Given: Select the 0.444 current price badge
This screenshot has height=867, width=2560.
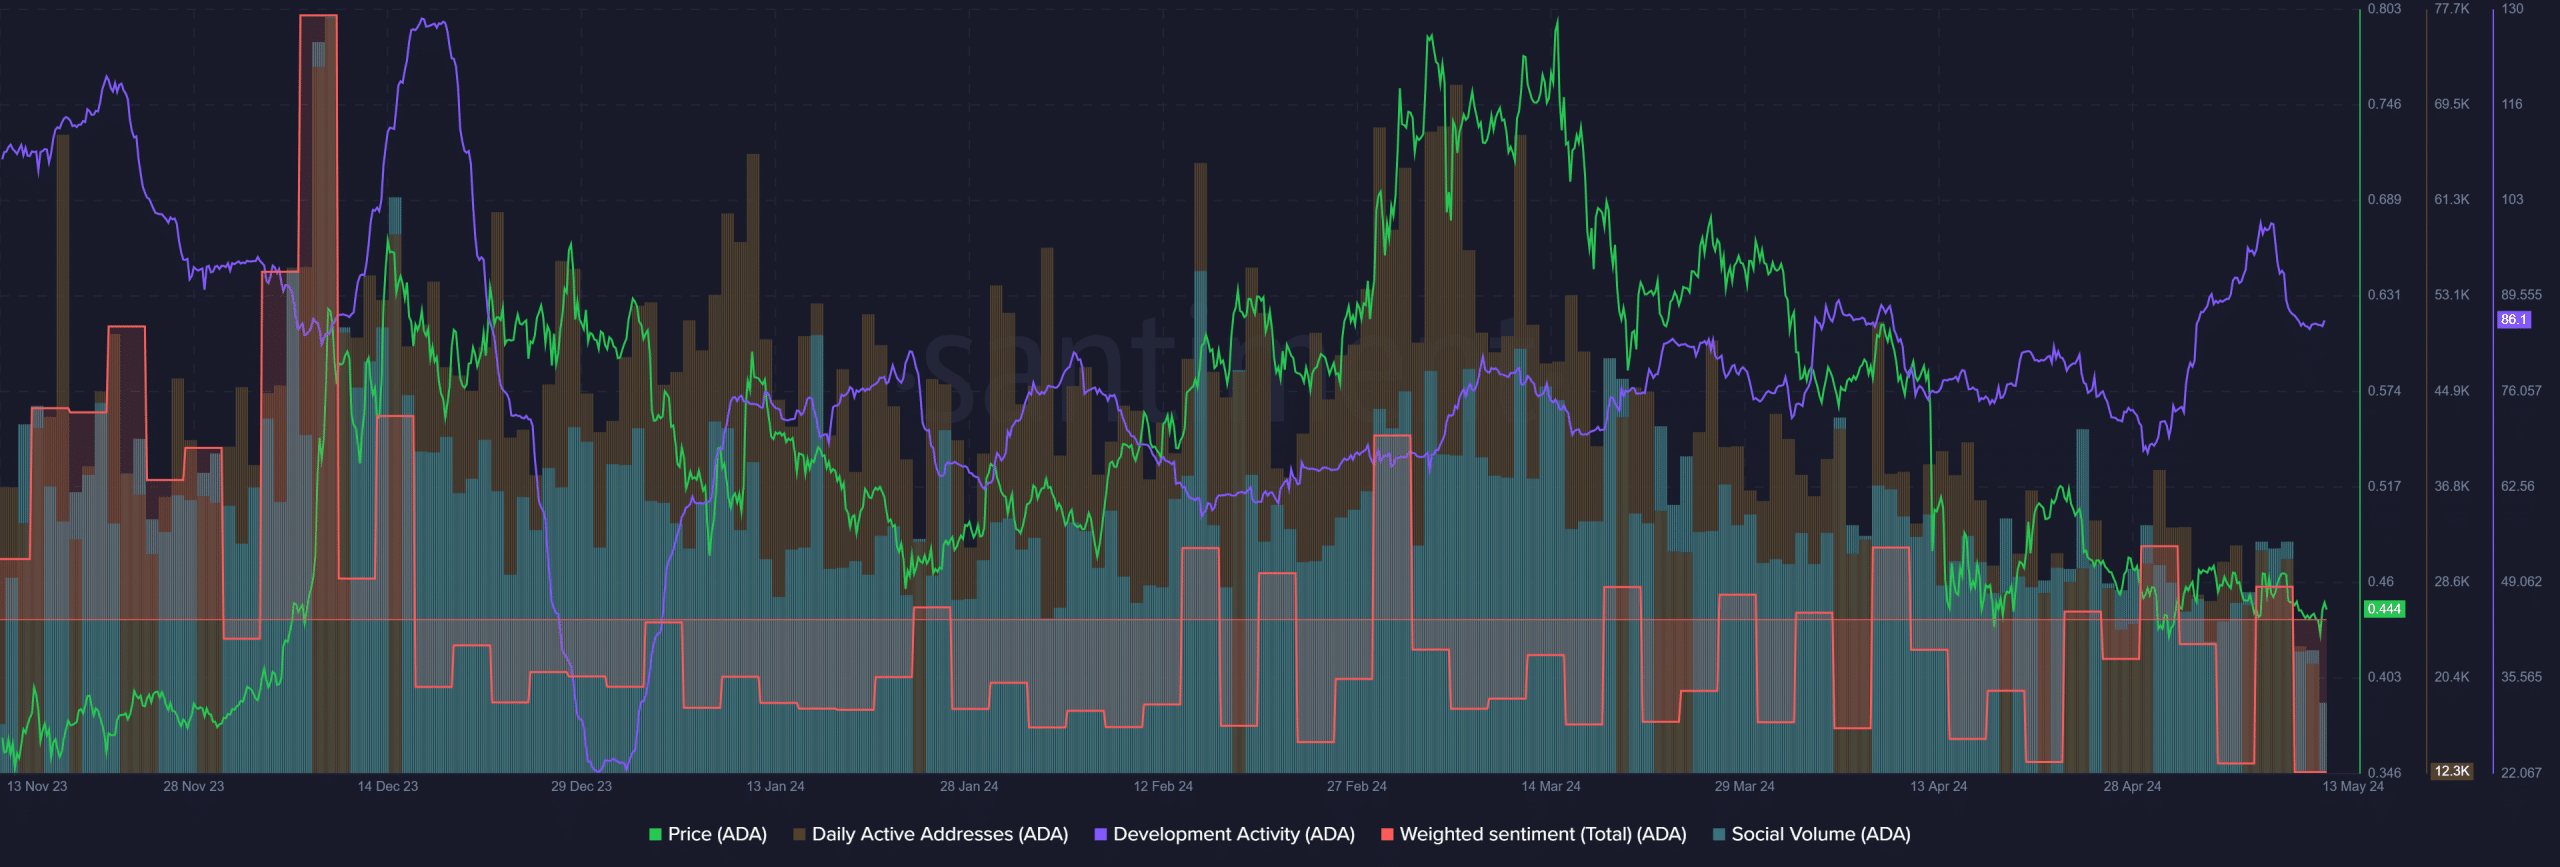Looking at the screenshot, I should pos(2384,609).
